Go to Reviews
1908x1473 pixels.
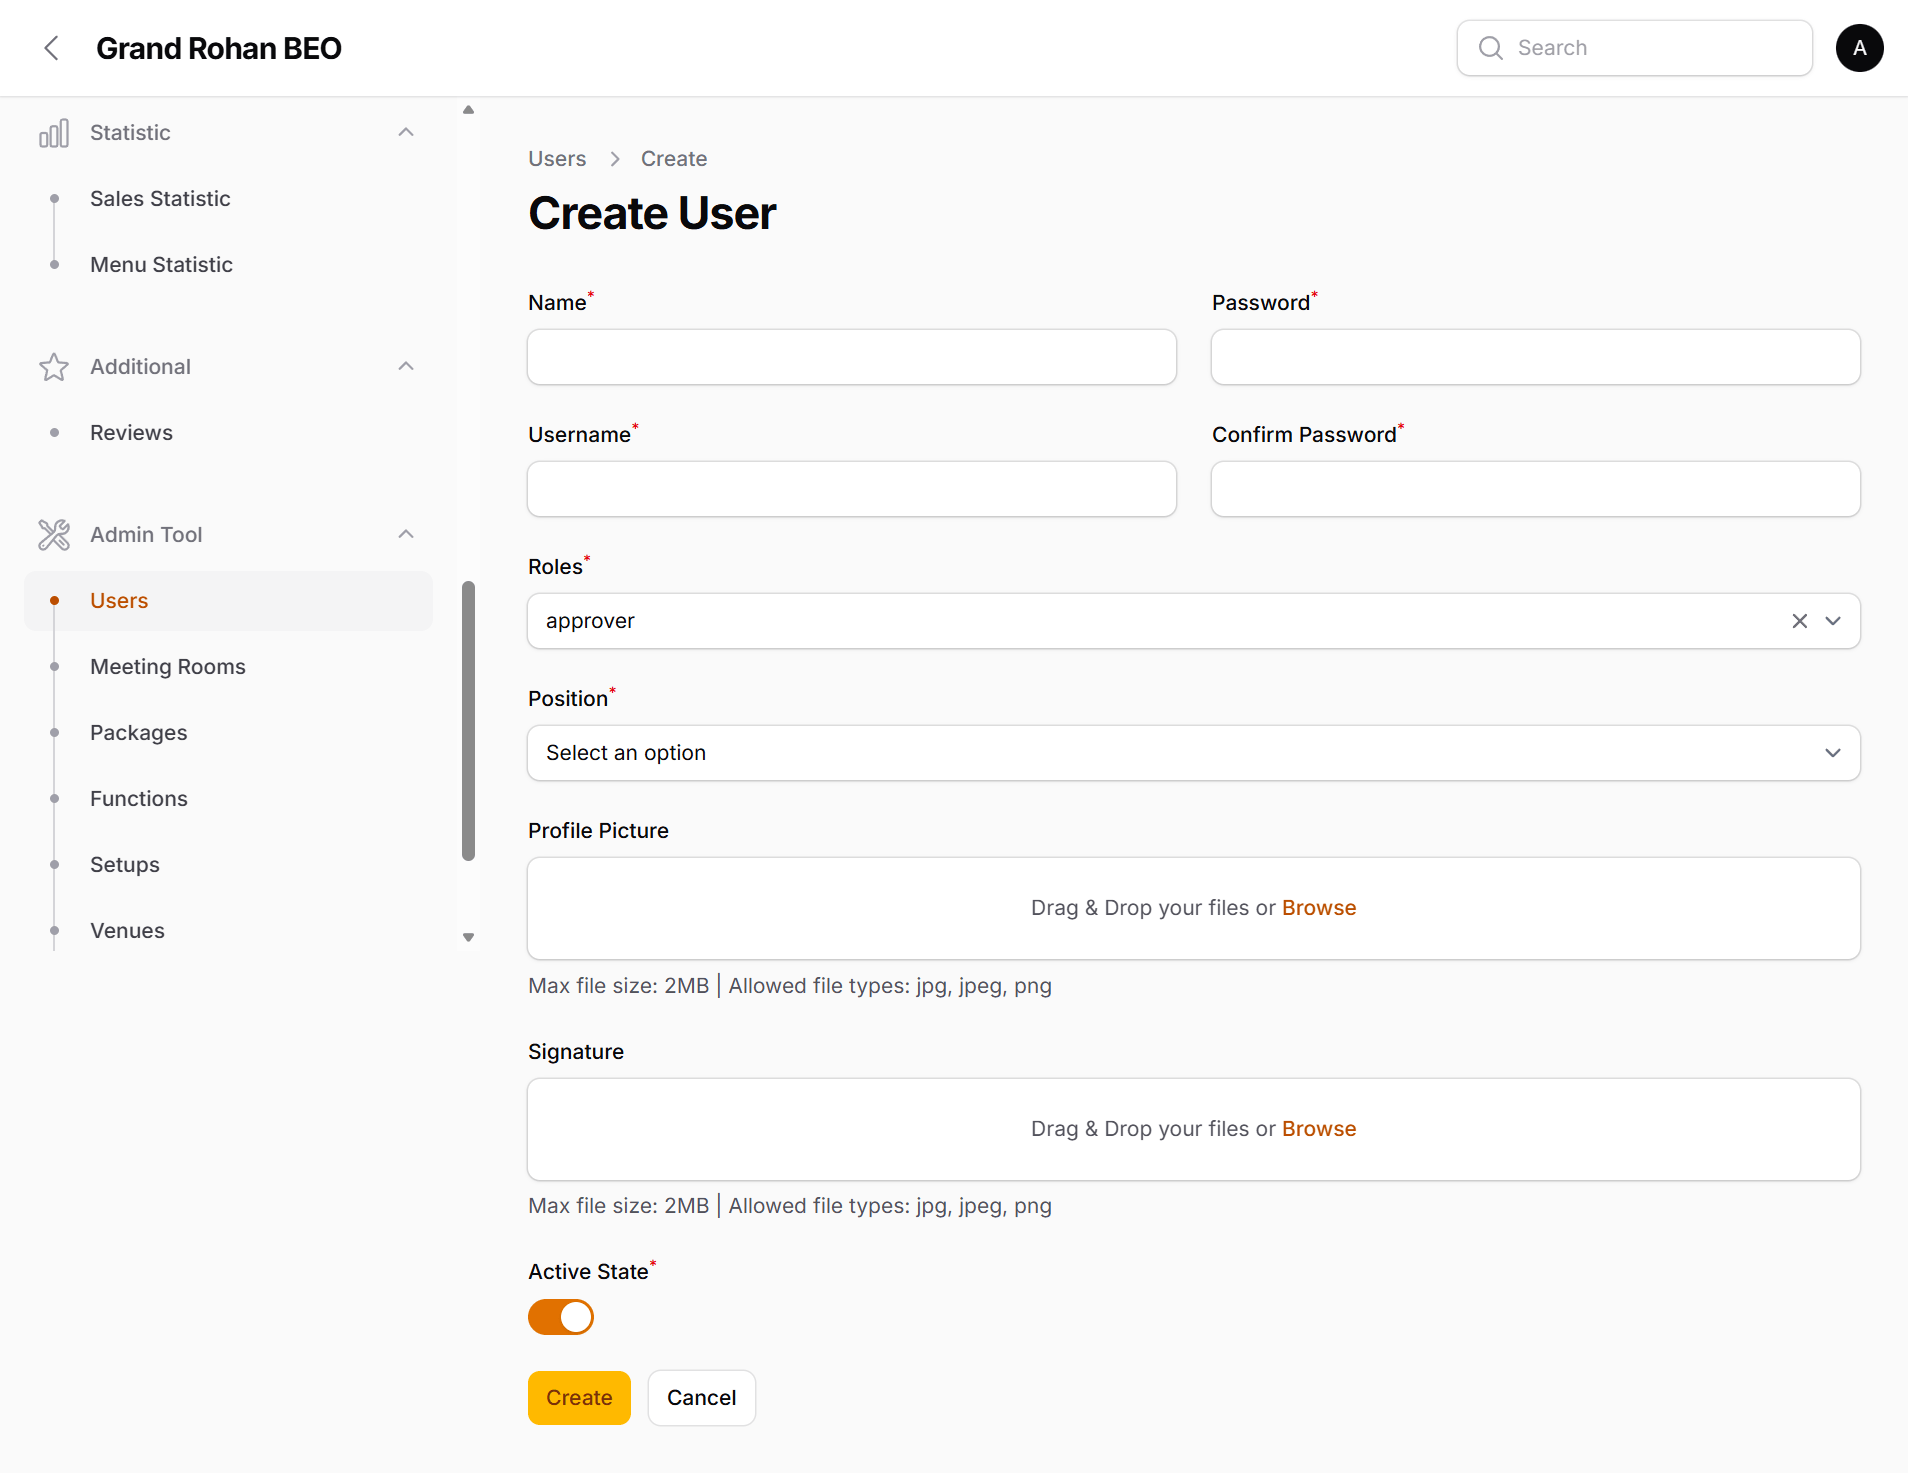[131, 433]
